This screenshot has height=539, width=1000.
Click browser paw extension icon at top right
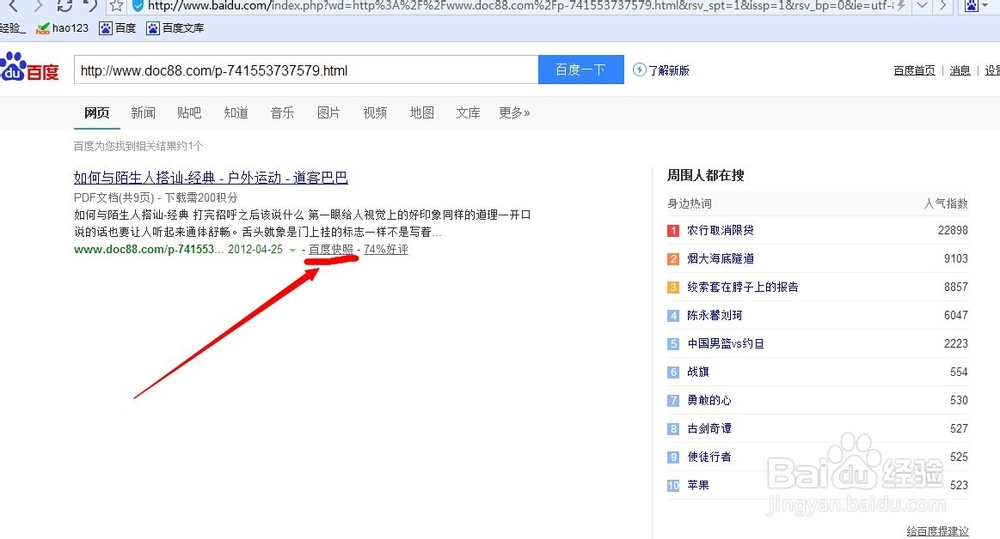[971, 6]
